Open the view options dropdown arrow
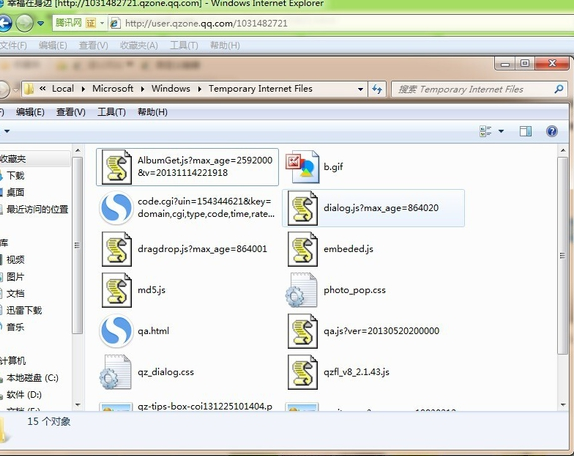Viewport: 574px width, 456px height. tap(501, 131)
